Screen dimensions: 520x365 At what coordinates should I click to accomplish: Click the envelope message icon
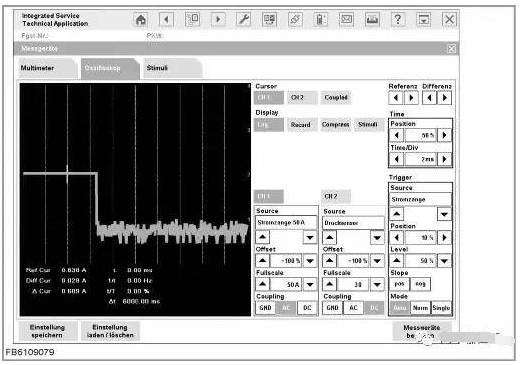347,20
